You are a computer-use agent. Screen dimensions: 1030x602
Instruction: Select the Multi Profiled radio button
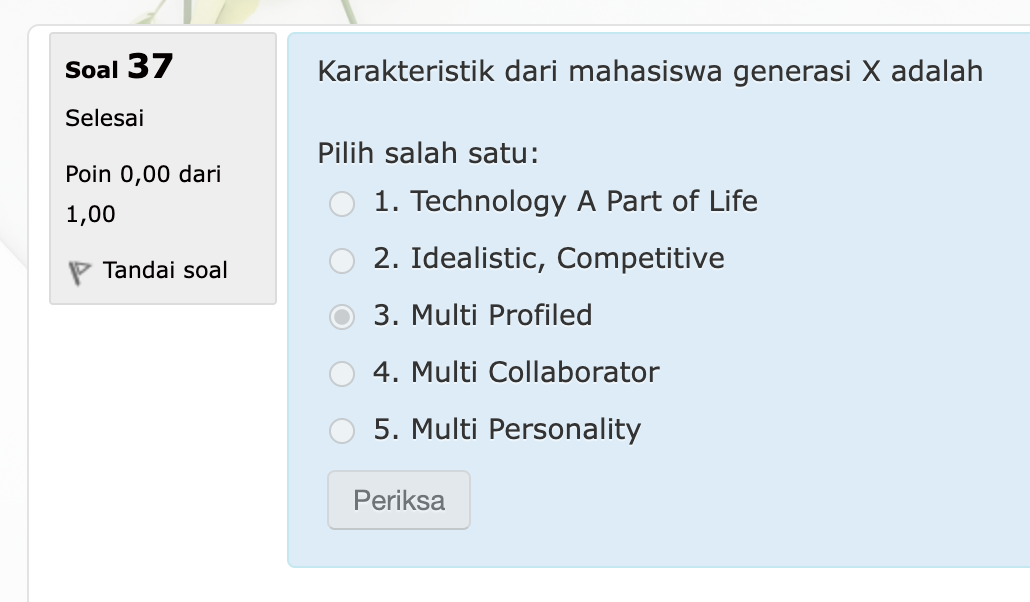click(x=342, y=317)
